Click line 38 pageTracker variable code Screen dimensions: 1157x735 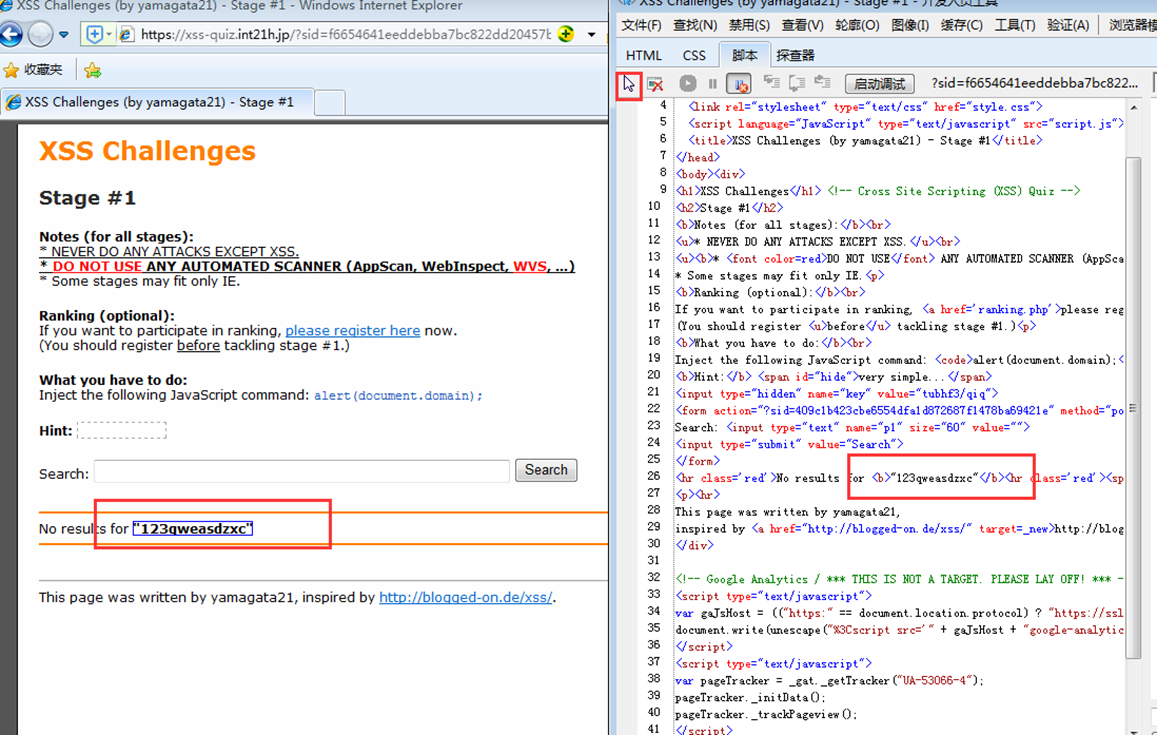829,680
